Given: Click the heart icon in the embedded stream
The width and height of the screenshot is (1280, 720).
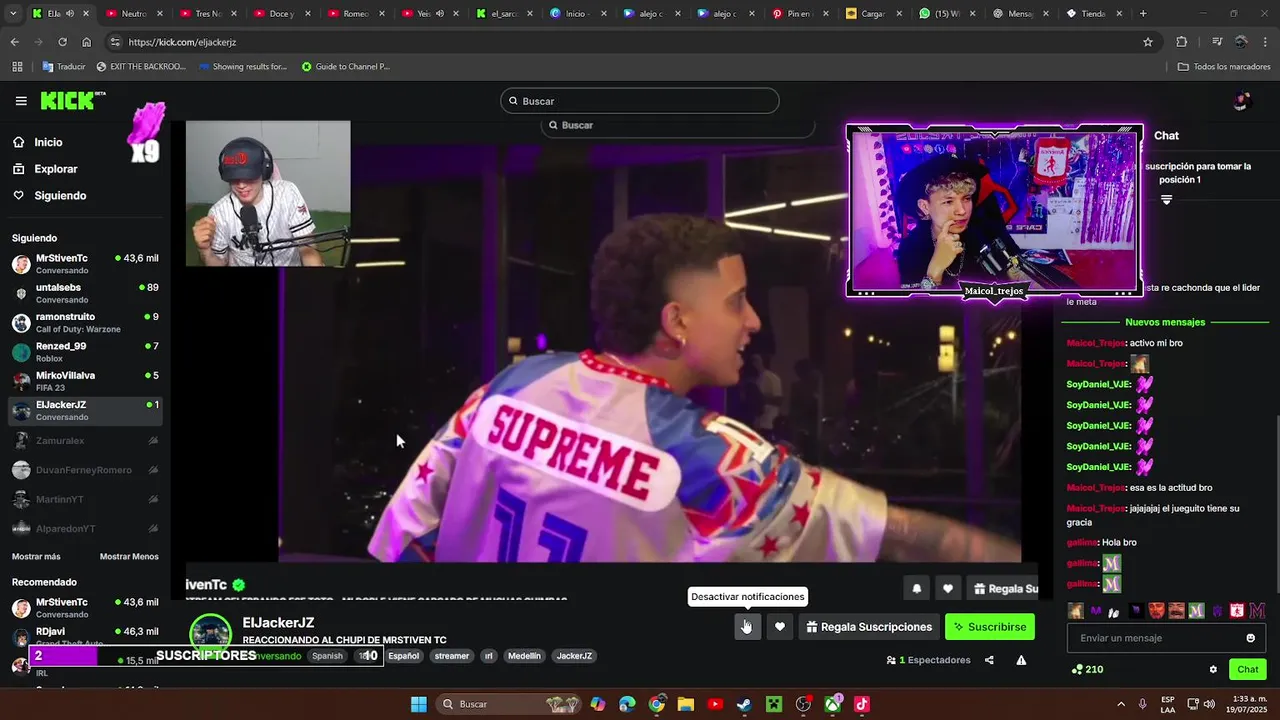Looking at the screenshot, I should point(948,589).
